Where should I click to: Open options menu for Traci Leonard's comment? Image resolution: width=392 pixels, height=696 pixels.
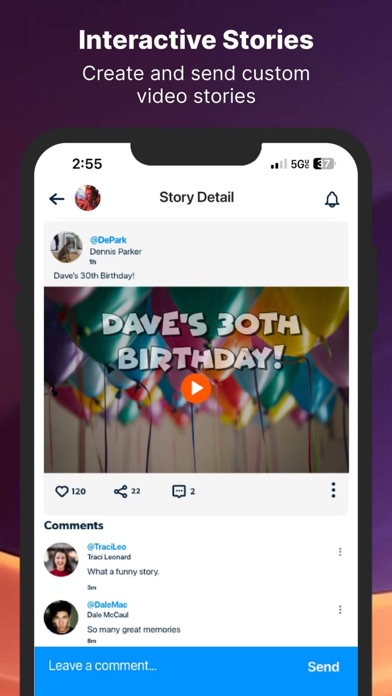point(340,552)
